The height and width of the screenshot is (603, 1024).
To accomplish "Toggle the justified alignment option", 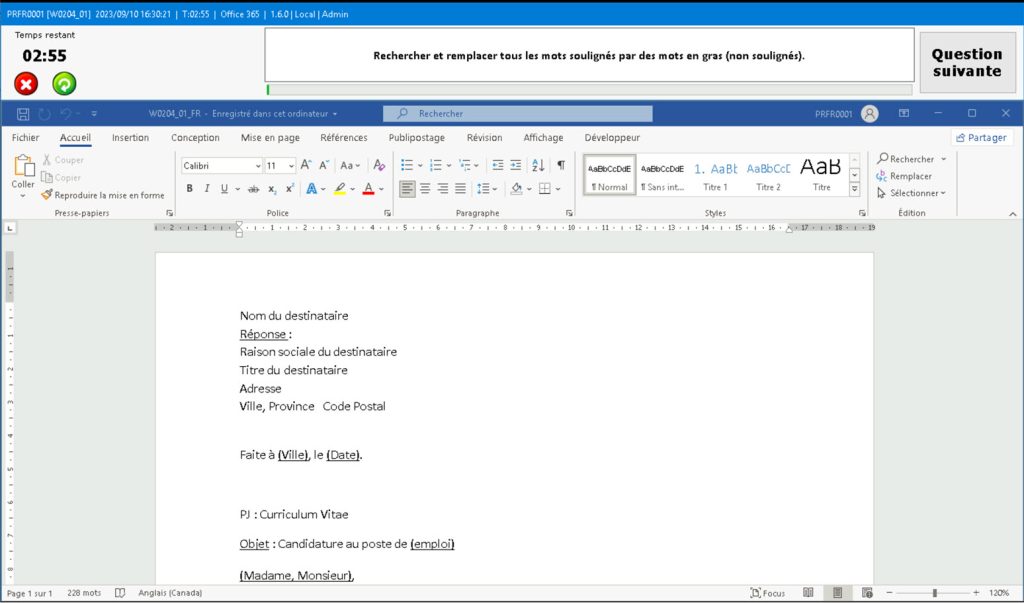I will click(x=459, y=188).
